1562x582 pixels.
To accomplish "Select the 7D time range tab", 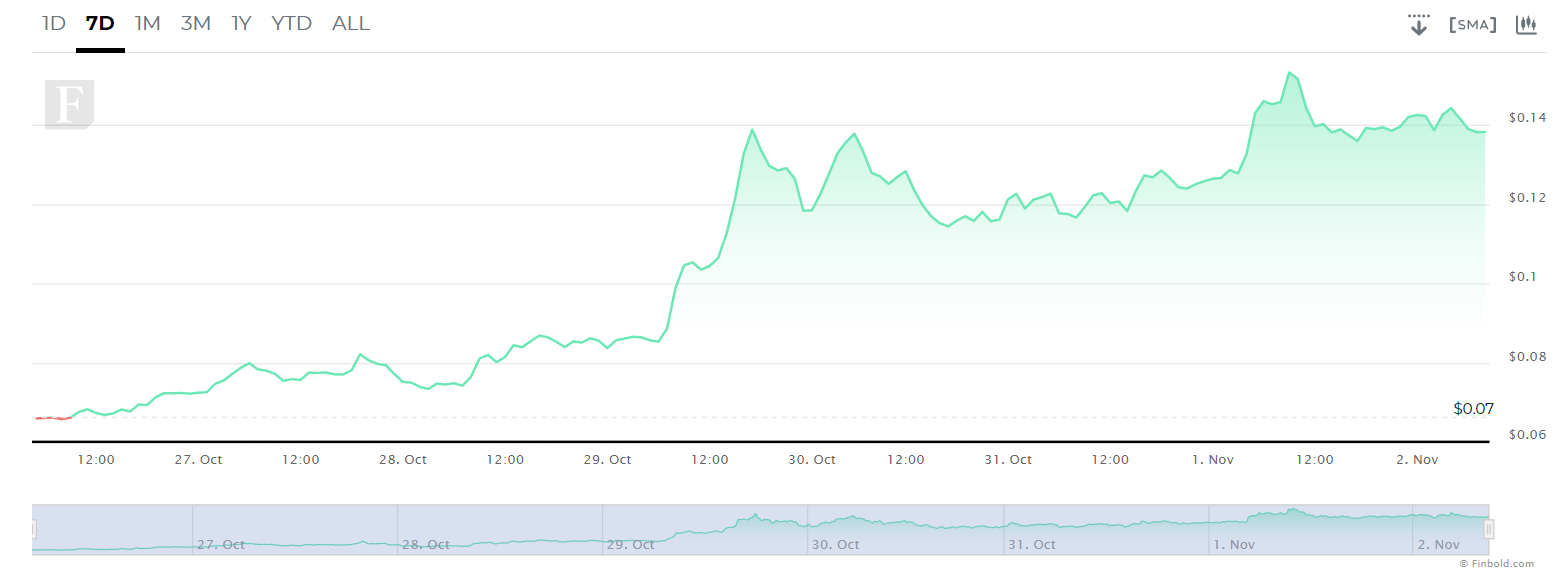I will pos(100,24).
